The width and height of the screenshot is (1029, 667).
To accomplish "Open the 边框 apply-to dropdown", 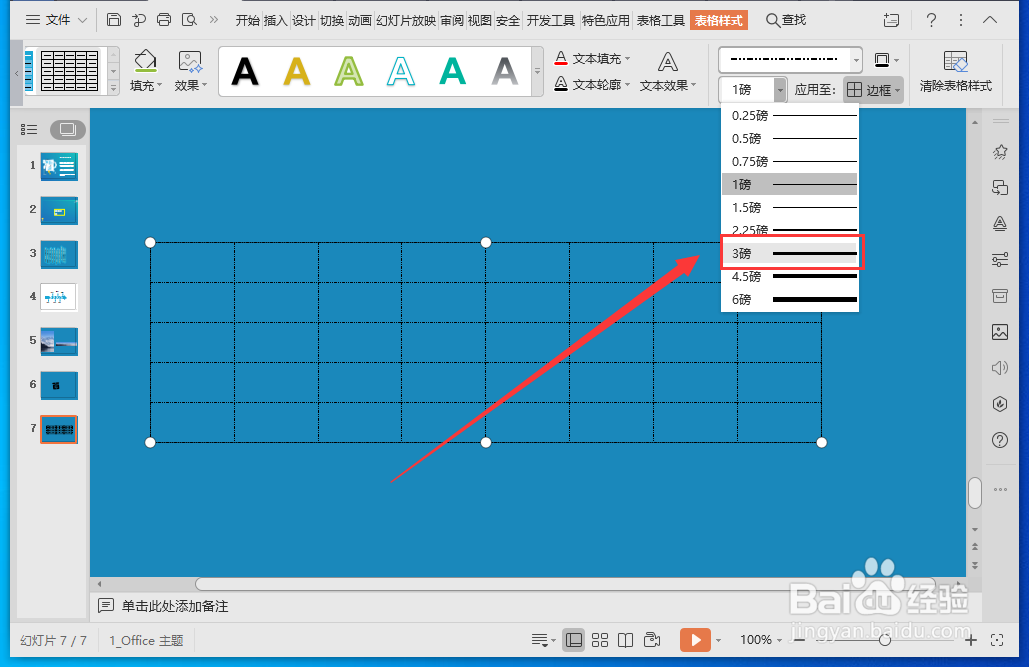I will [x=873, y=90].
